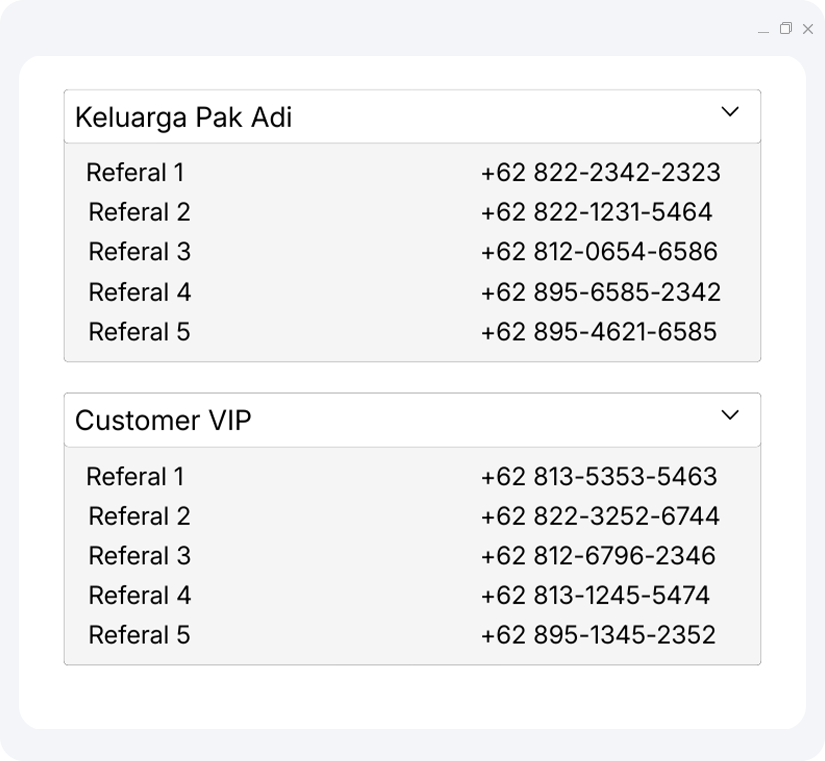Click the window minimize icon
Image resolution: width=825 pixels, height=761 pixels.
(x=764, y=29)
